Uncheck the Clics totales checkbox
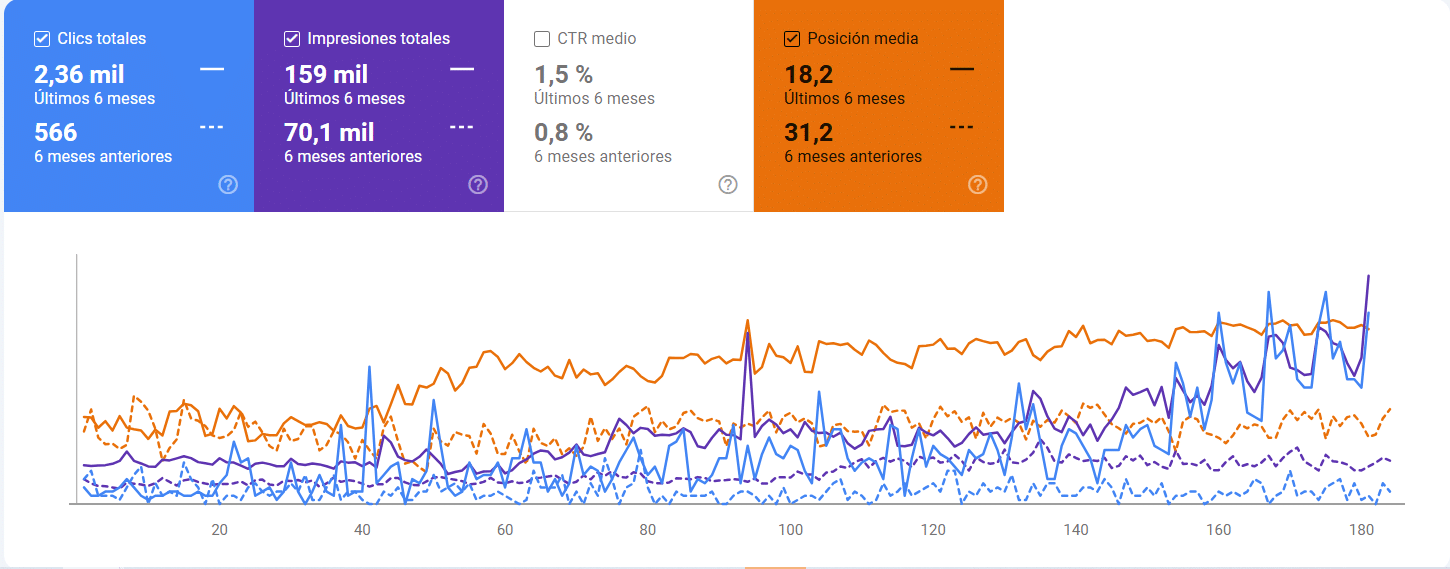The image size is (1450, 569). click(42, 39)
